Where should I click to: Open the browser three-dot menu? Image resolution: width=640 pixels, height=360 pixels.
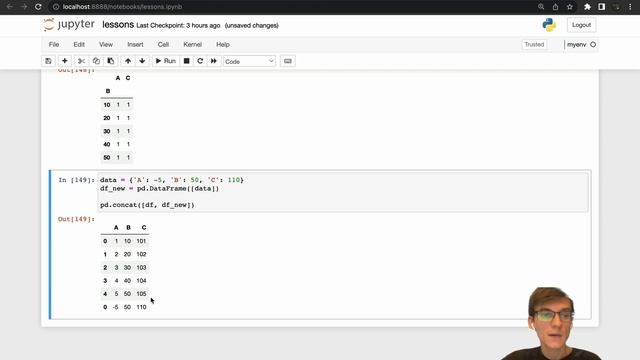click(x=630, y=7)
